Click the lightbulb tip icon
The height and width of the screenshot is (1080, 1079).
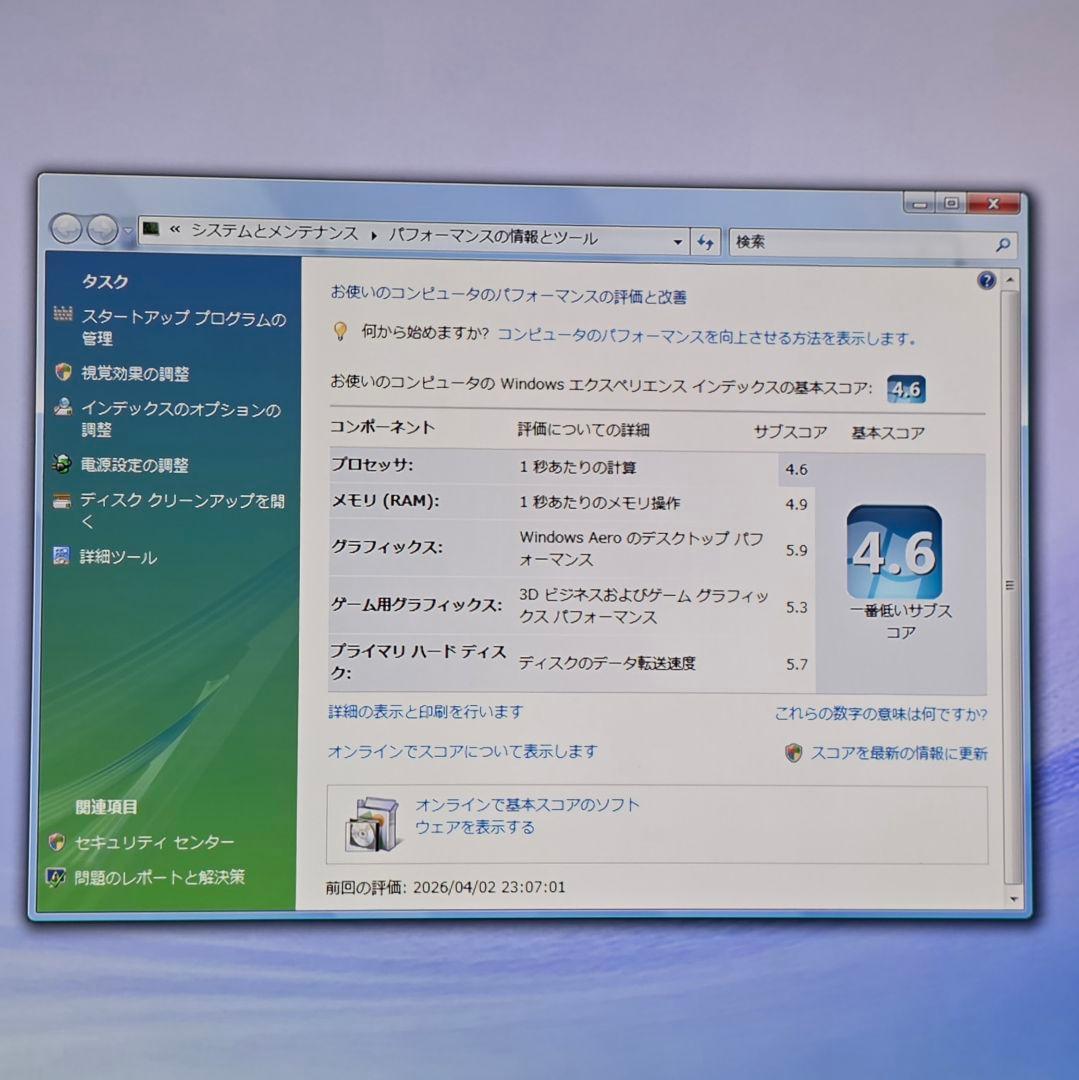pyautogui.click(x=340, y=331)
